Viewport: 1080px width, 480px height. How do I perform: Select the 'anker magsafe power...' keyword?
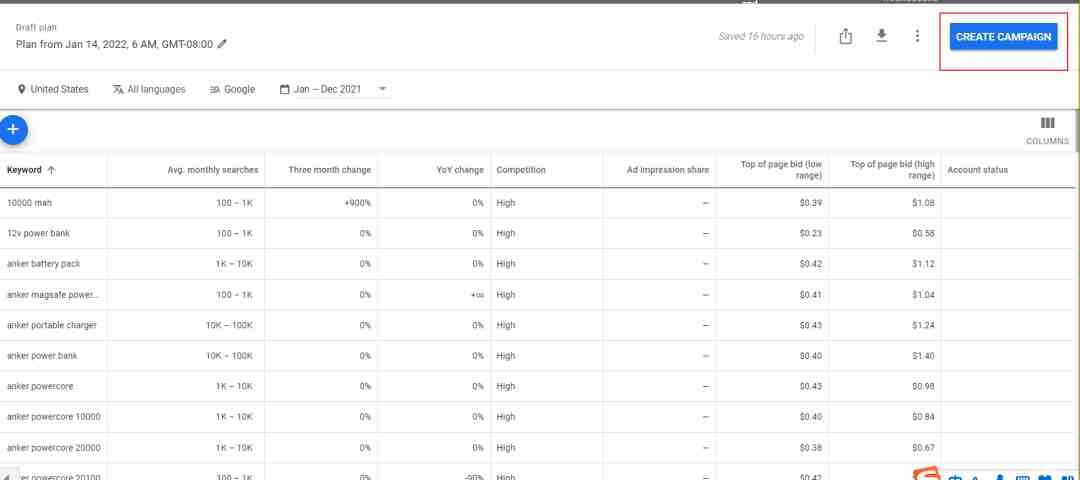(x=52, y=295)
